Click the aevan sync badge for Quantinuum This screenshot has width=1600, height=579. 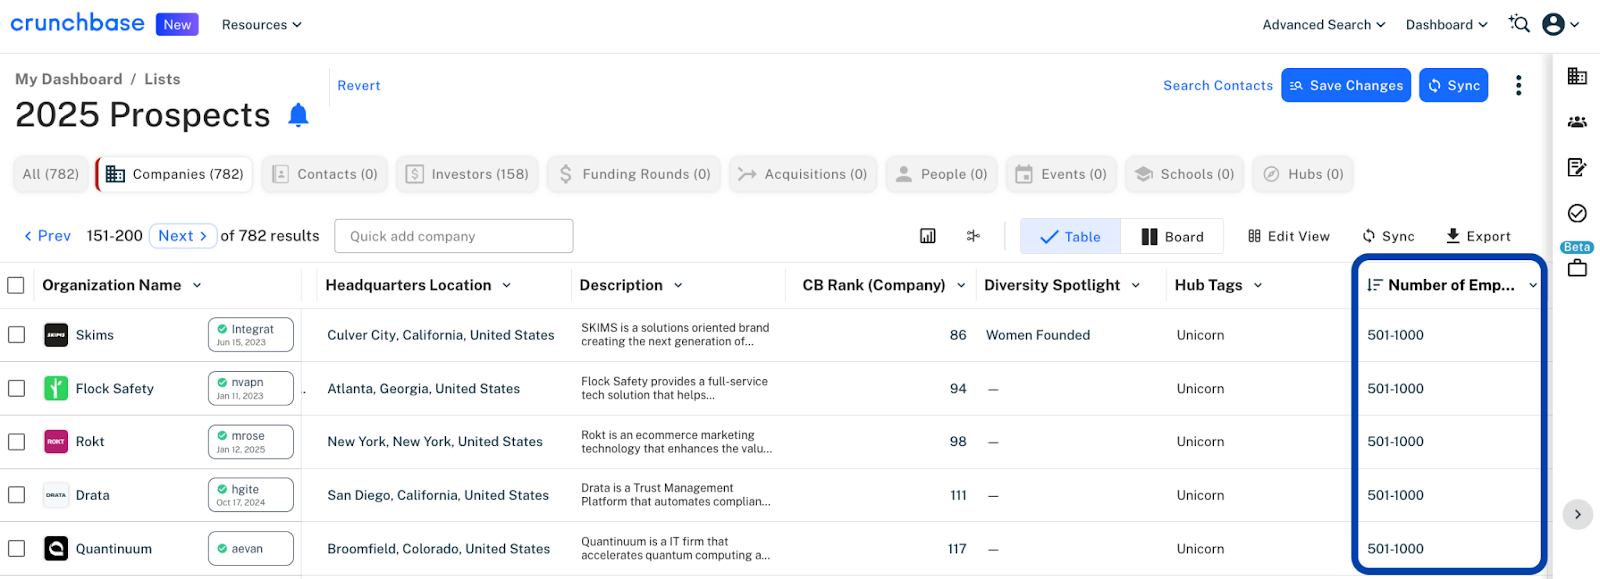[251, 548]
